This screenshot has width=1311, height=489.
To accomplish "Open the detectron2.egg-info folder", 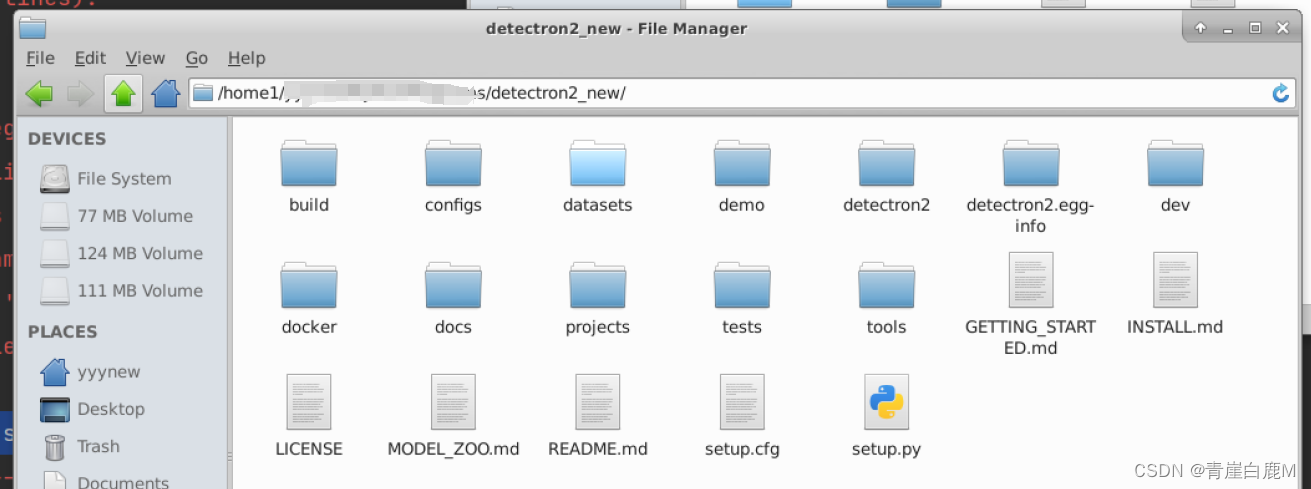I will (1031, 163).
